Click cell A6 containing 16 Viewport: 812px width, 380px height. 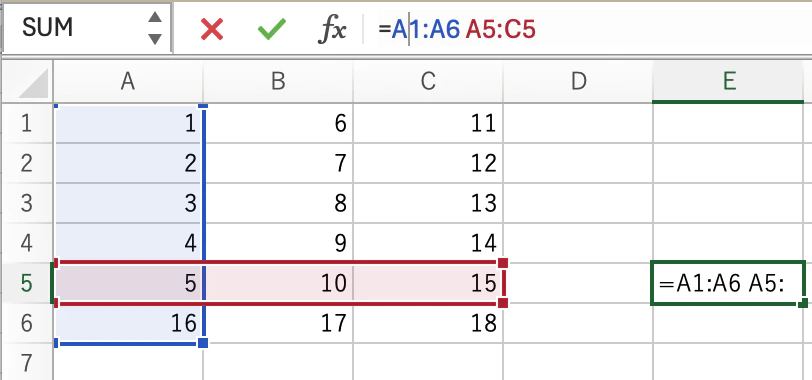pyautogui.click(x=128, y=323)
